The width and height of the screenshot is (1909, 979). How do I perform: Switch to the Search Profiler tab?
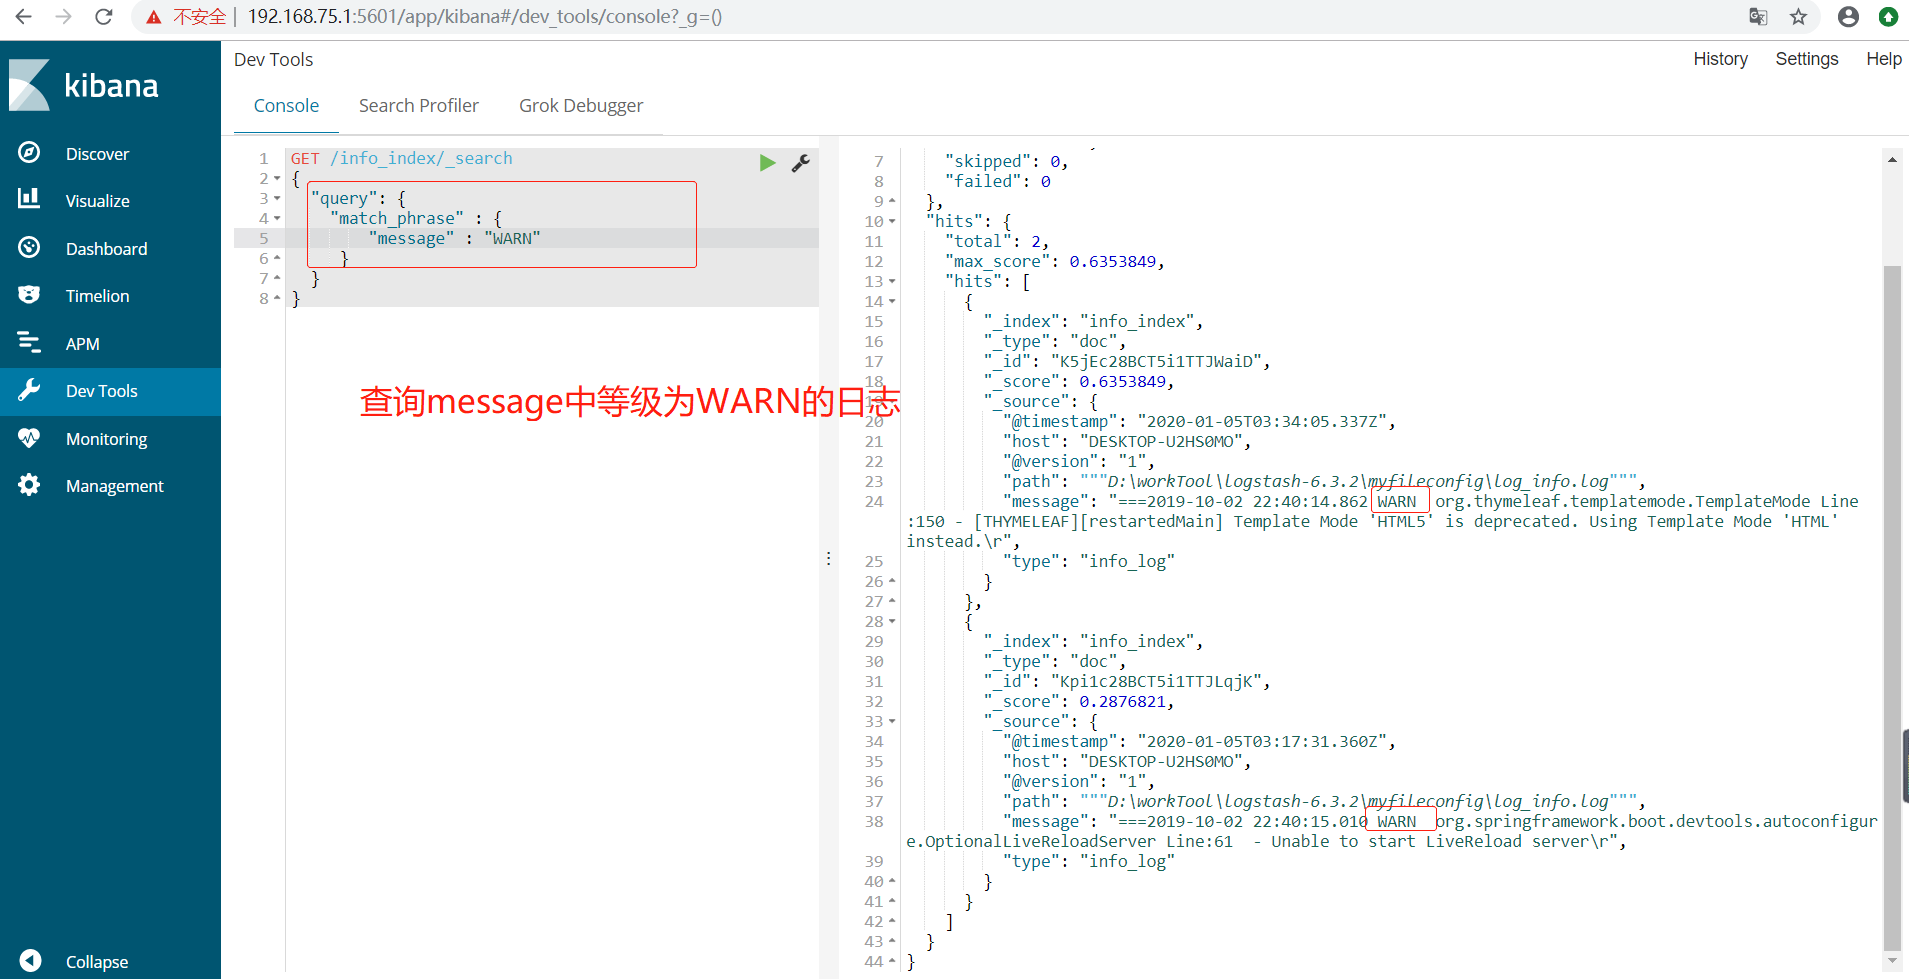click(418, 105)
